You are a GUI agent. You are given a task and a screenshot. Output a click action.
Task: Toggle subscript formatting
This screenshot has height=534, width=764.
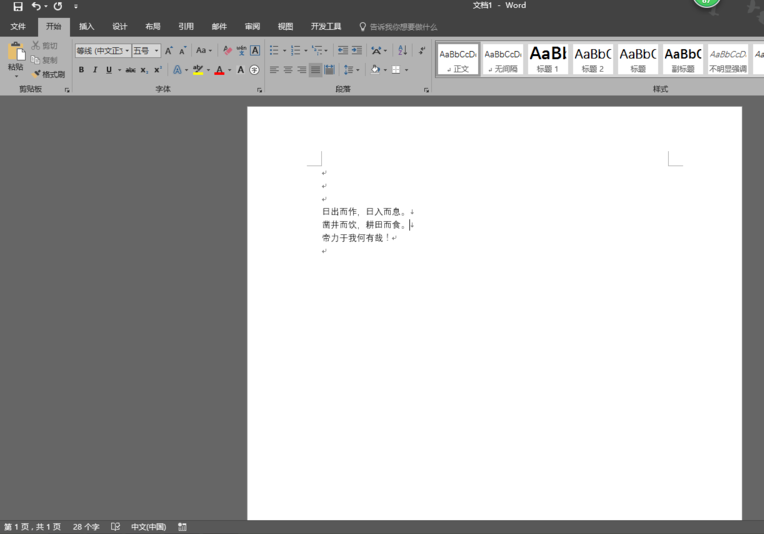[144, 70]
